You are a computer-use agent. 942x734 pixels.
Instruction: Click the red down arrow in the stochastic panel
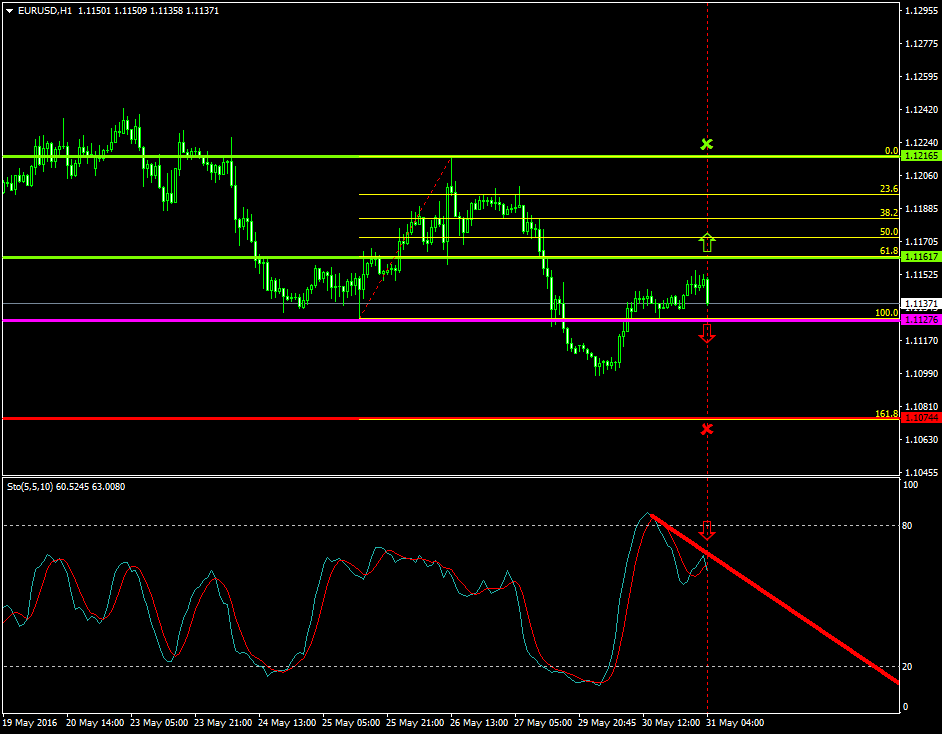pyautogui.click(x=707, y=530)
